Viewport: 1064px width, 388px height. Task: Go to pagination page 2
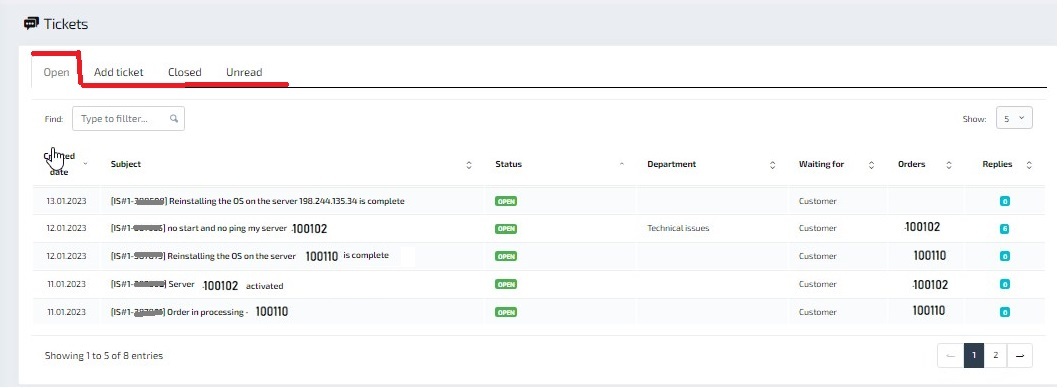tap(995, 355)
